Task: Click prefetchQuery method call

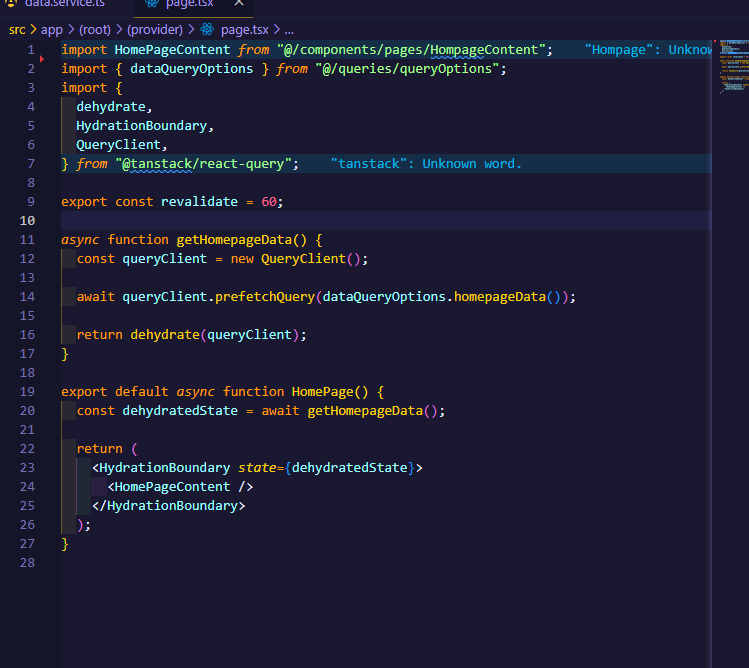Action: tap(265, 297)
